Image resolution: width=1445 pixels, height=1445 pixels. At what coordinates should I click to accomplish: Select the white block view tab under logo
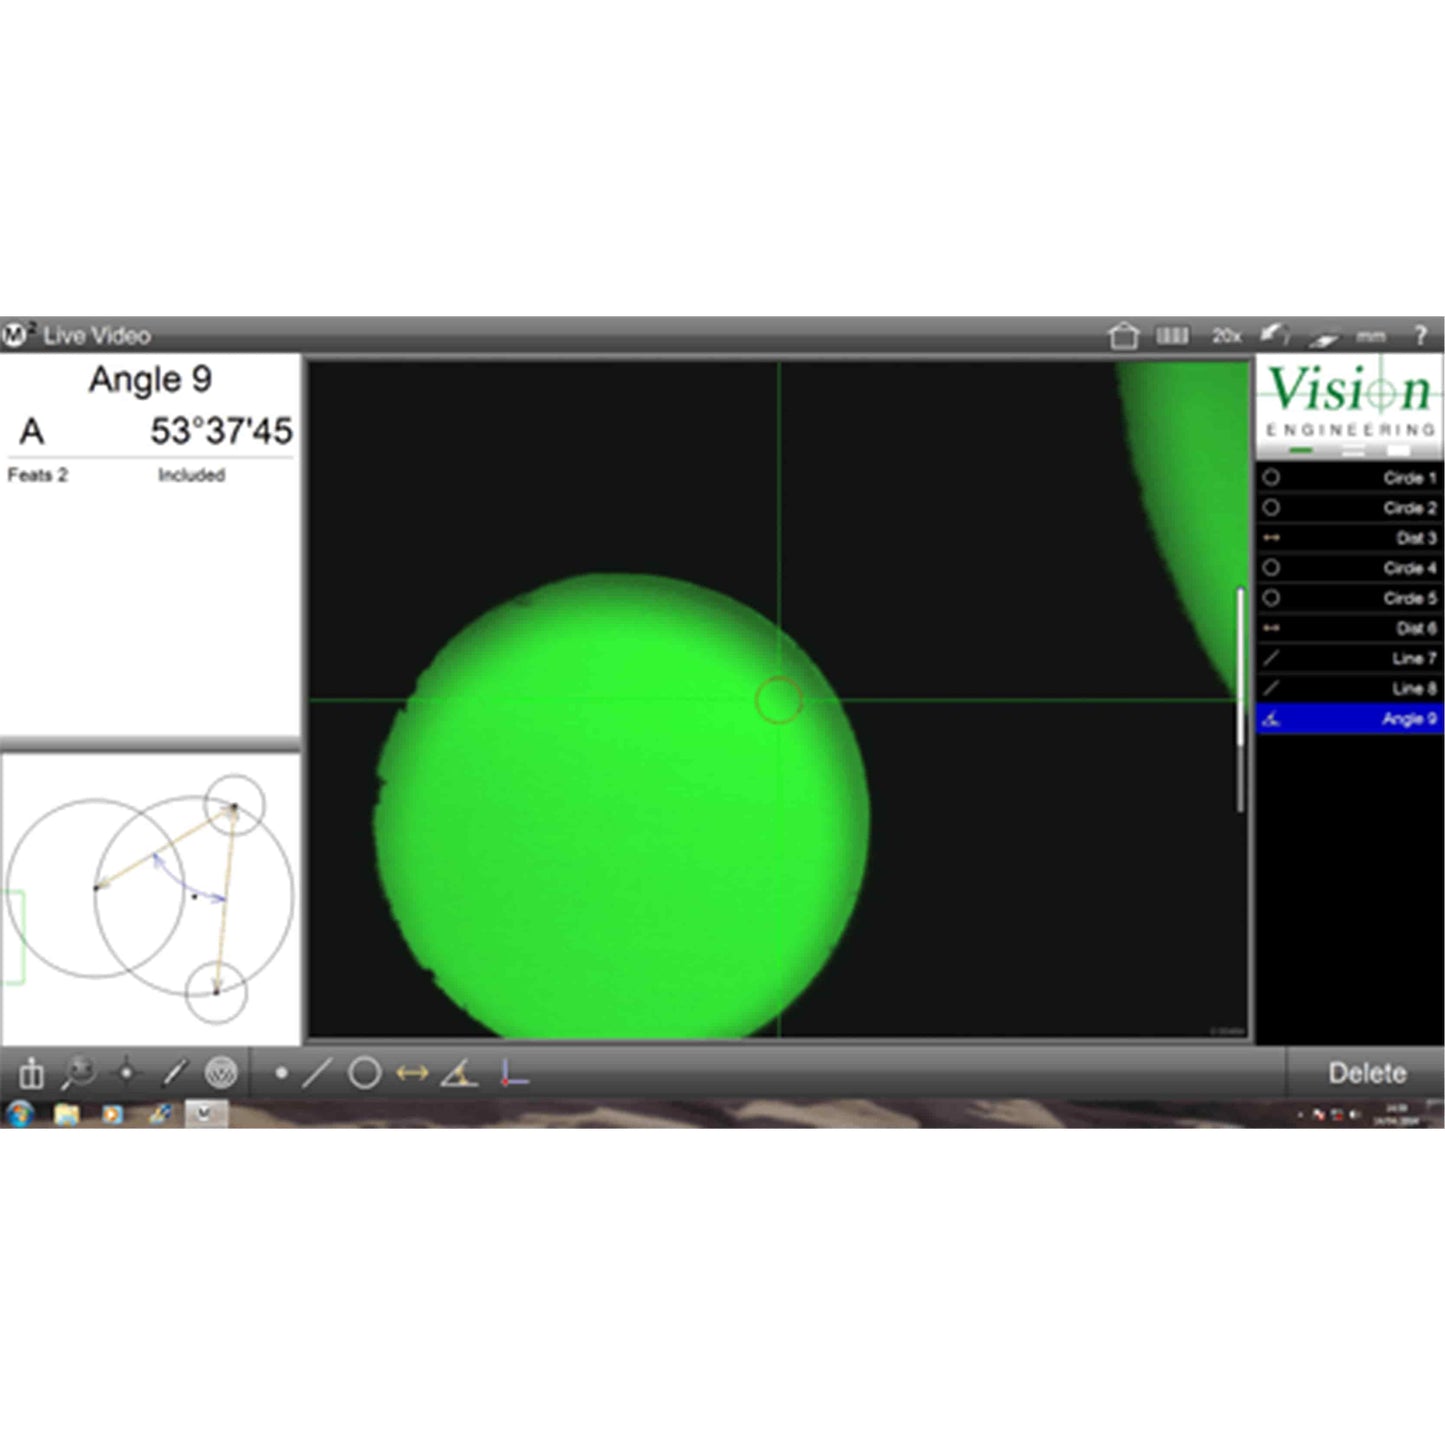pyautogui.click(x=1398, y=451)
